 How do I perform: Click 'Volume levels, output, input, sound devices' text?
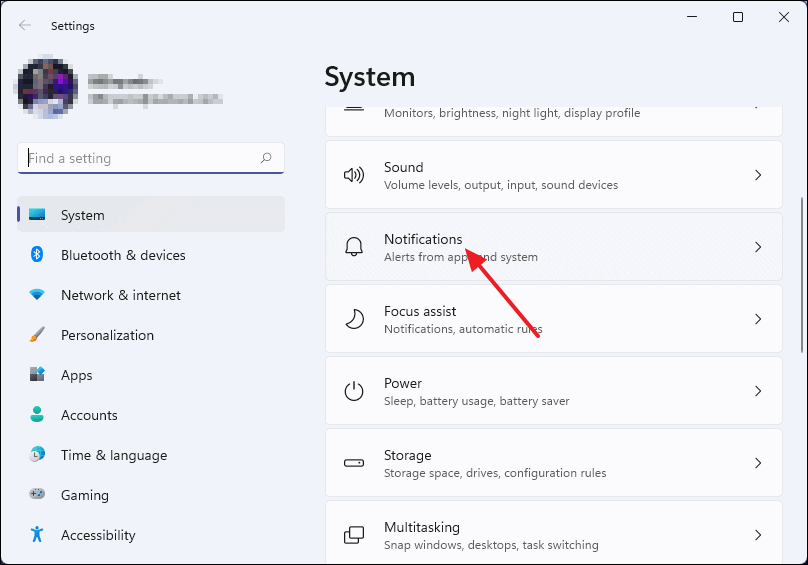pyautogui.click(x=501, y=185)
